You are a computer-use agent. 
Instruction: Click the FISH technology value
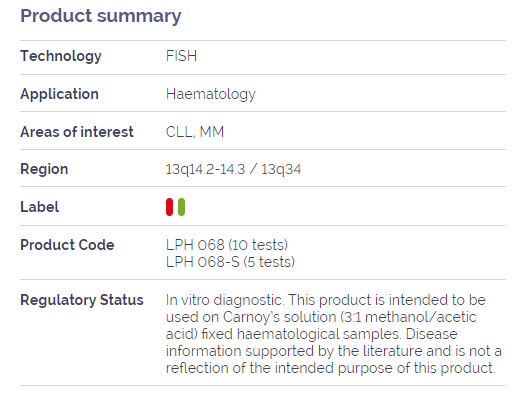pyautogui.click(x=181, y=56)
